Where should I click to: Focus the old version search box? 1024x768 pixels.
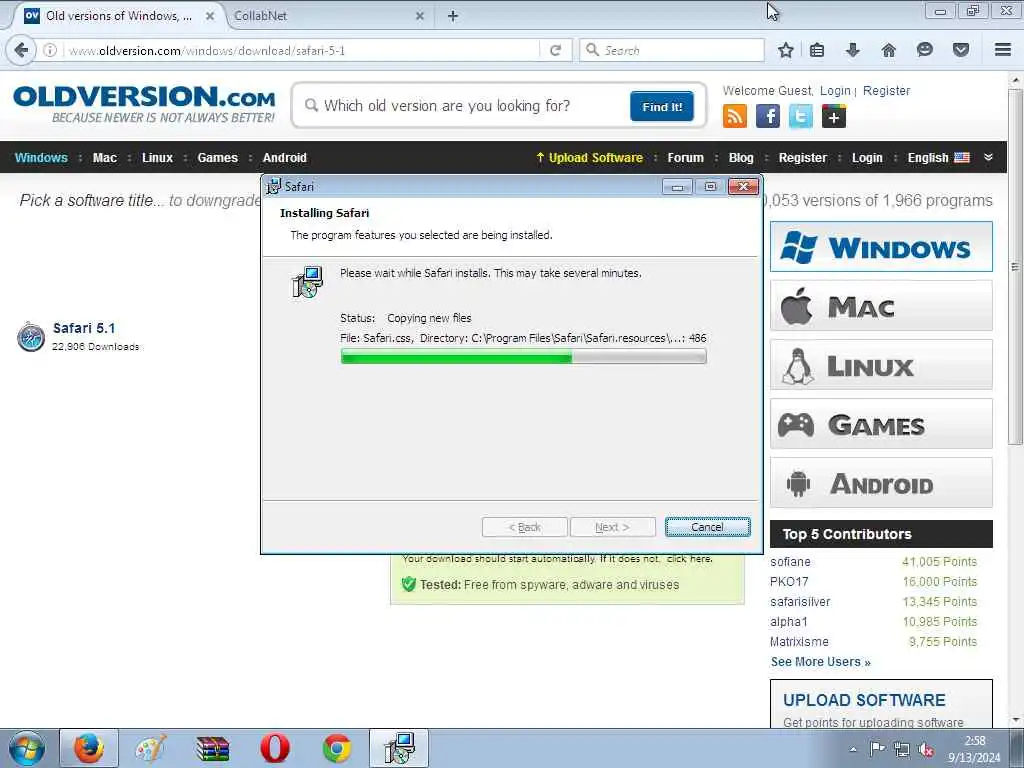coord(464,106)
